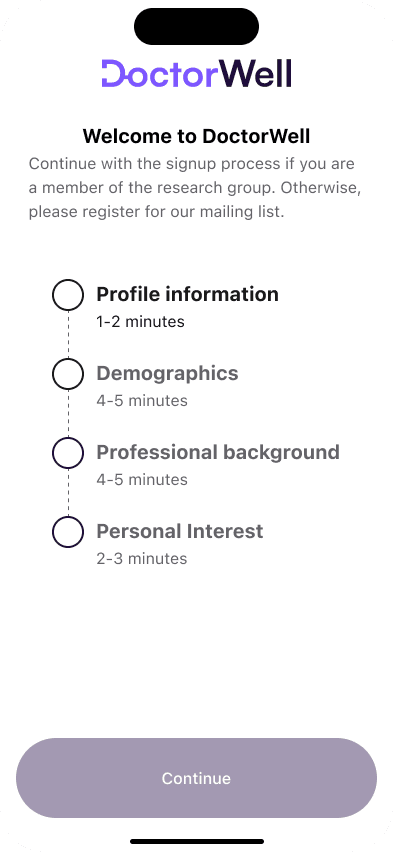Tap the Continue button
Image resolution: width=393 pixels, height=852 pixels.
pyautogui.click(x=196, y=778)
